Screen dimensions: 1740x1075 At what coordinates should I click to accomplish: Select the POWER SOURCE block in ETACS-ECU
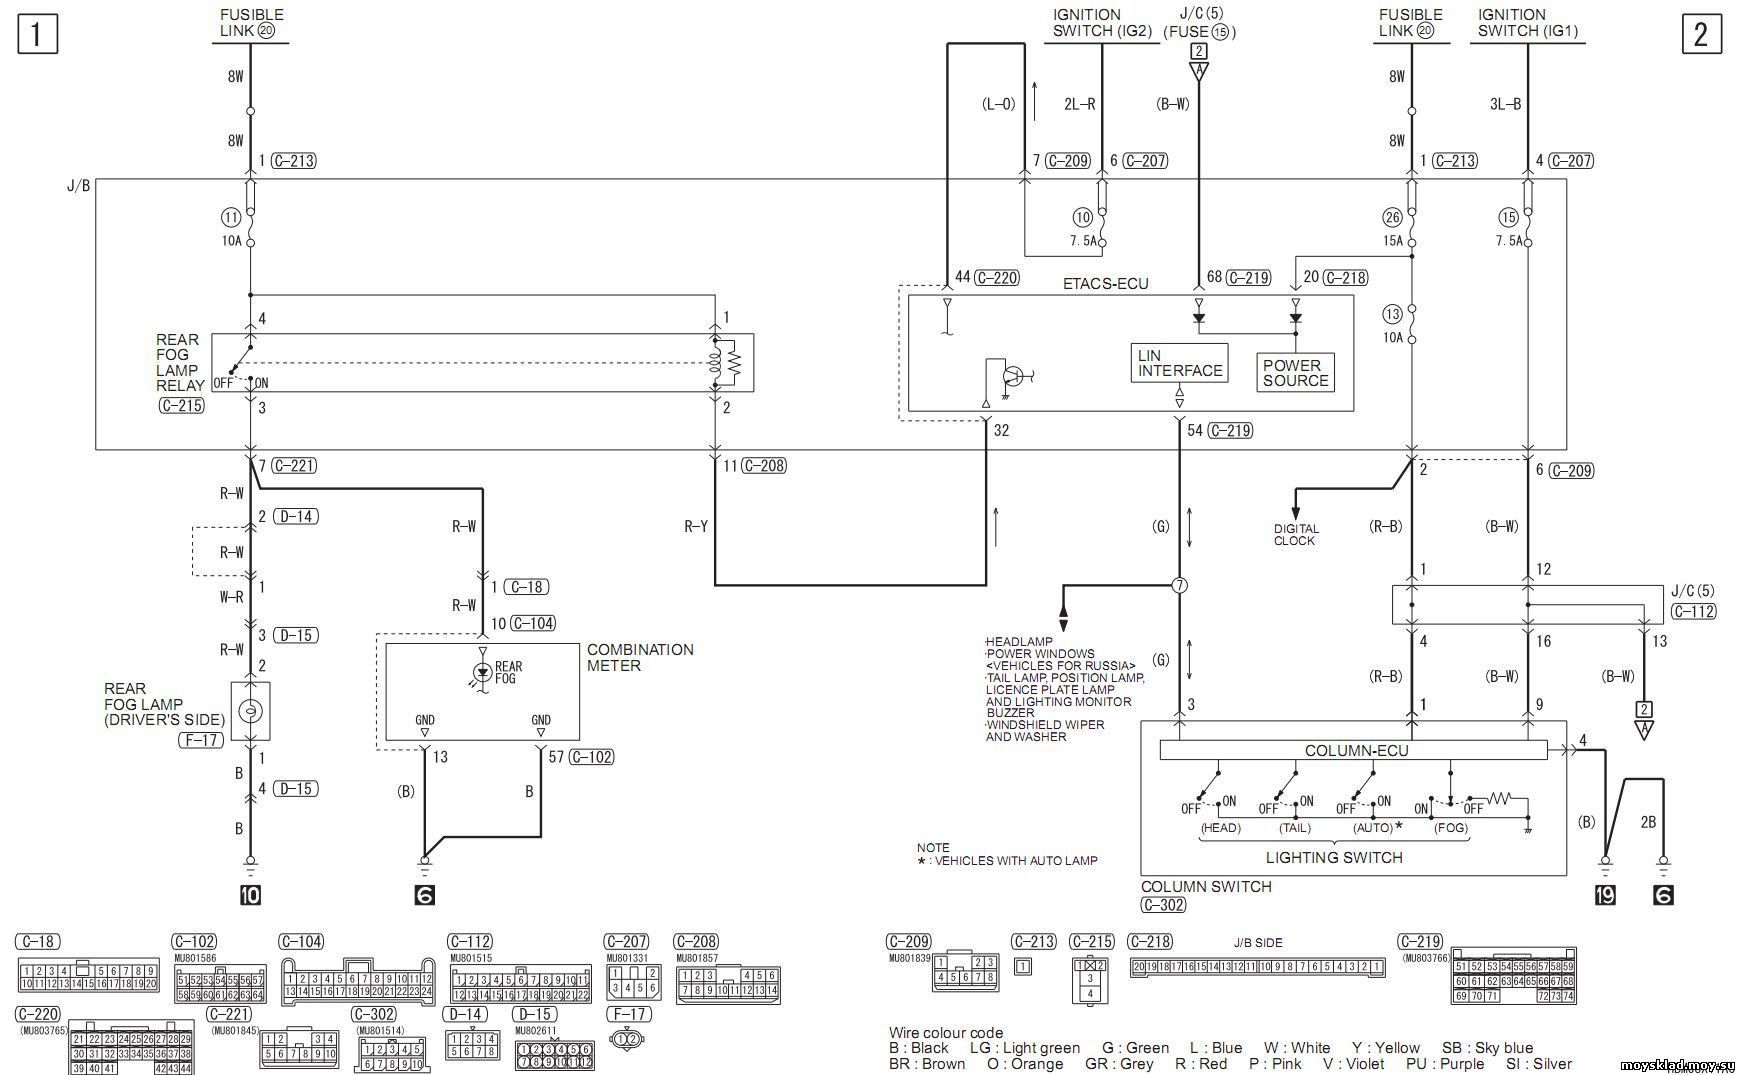[x=1295, y=373]
